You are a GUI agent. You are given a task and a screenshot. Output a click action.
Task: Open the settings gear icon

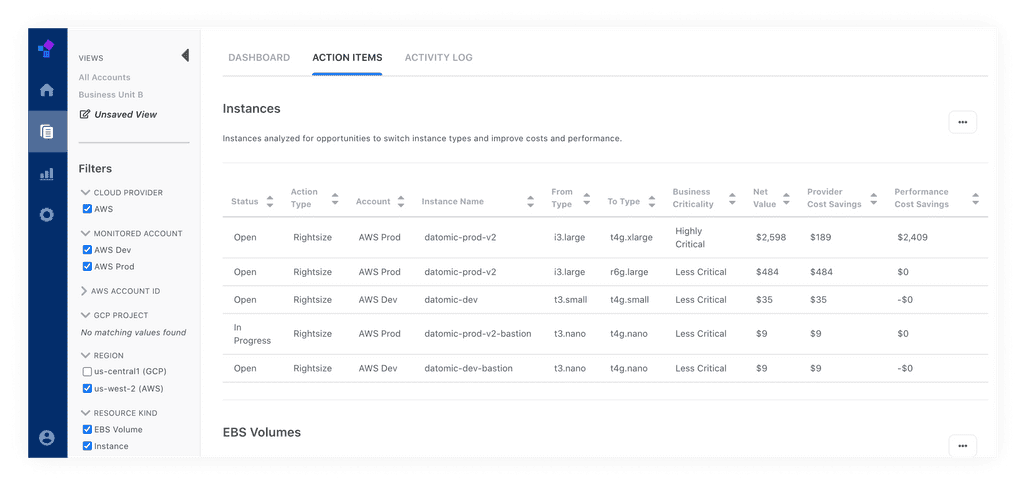point(46,214)
